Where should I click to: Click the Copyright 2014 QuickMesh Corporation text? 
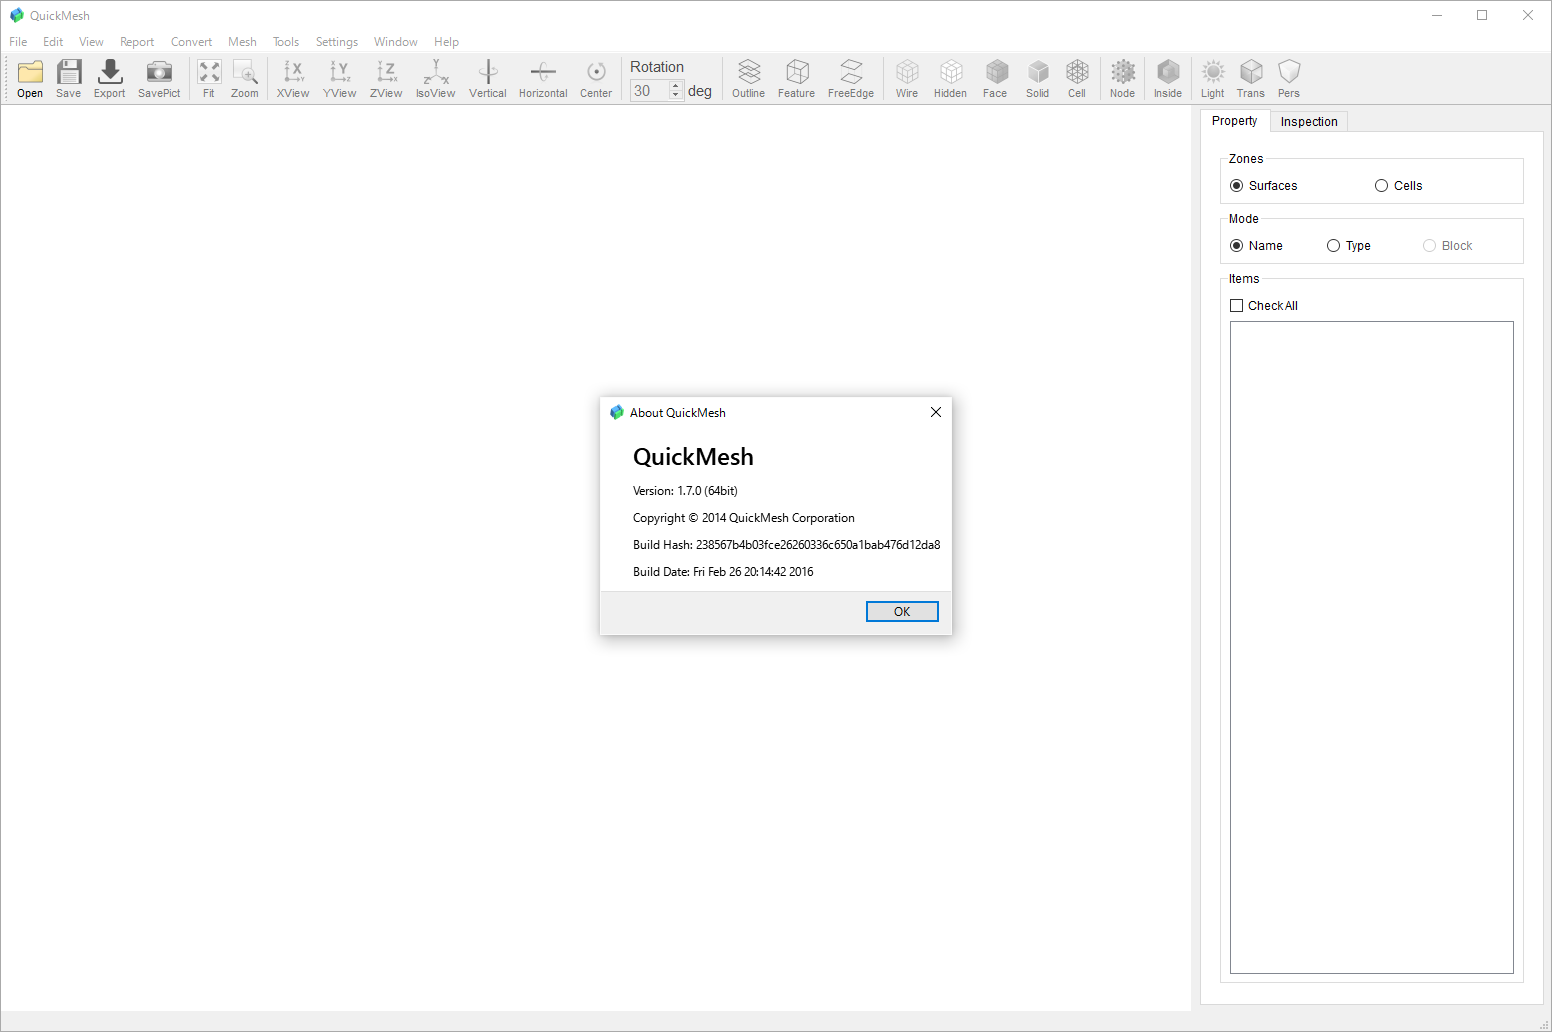744,518
